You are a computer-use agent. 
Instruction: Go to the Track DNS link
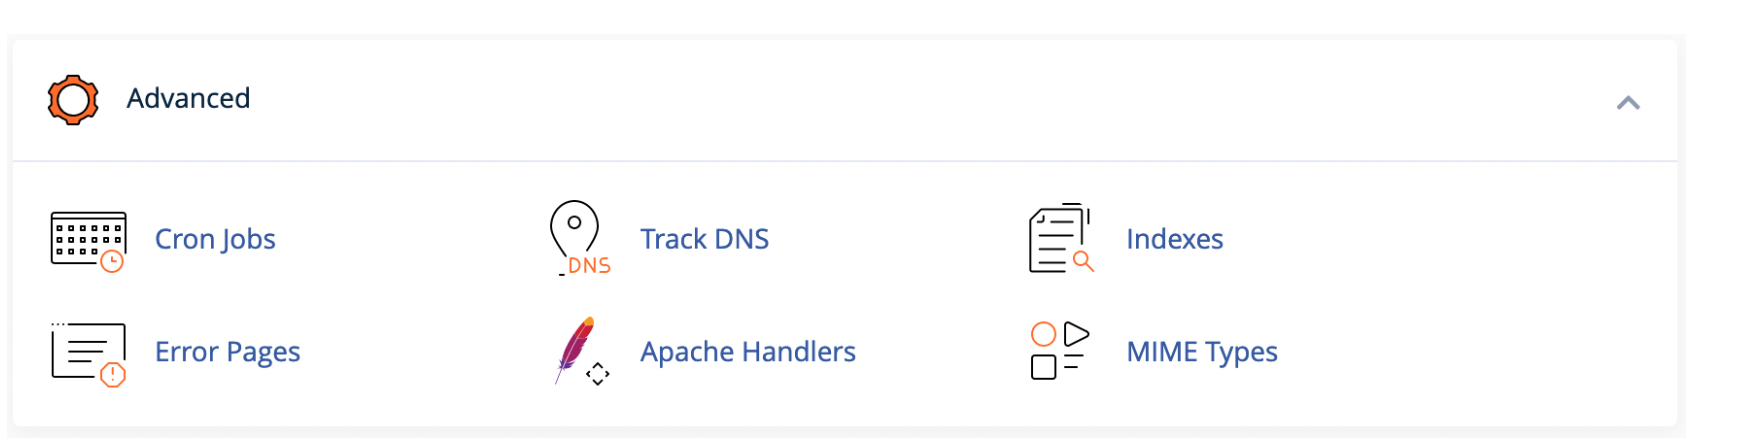tap(704, 239)
